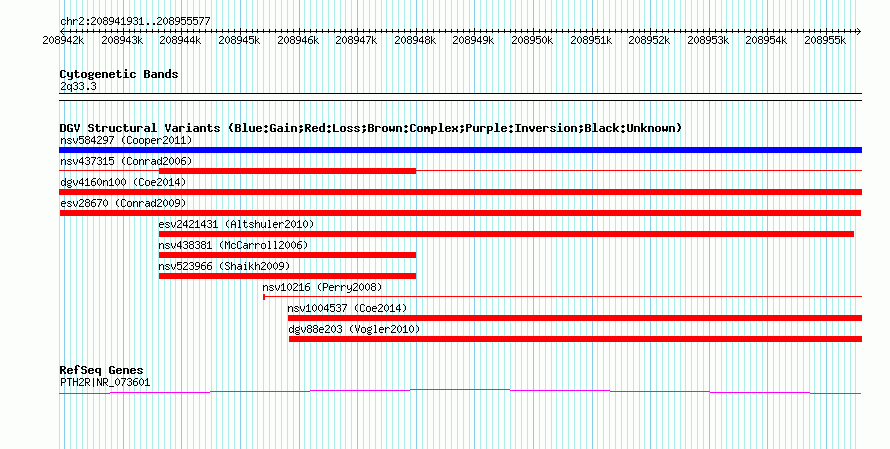Click the red bar under nsv438381 (McCarroll2006)

click(x=287, y=255)
